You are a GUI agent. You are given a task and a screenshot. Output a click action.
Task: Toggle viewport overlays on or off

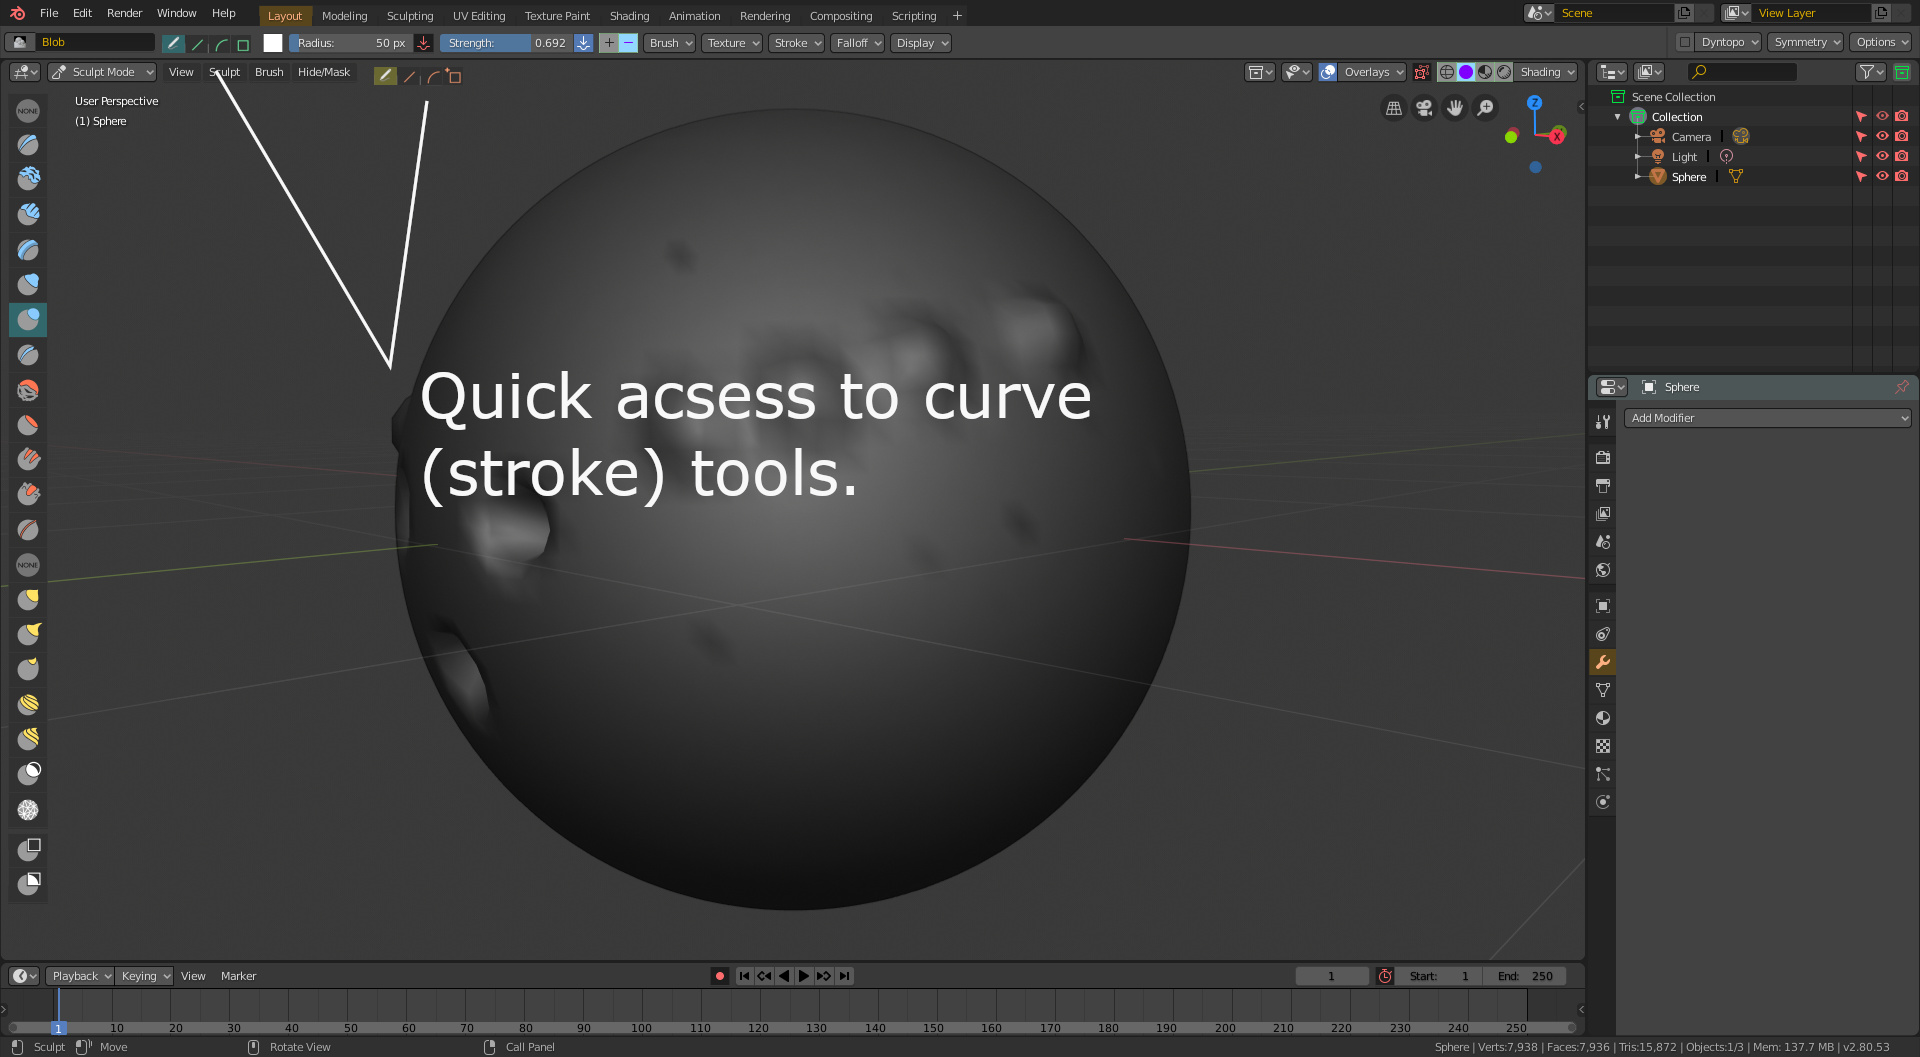(1328, 72)
